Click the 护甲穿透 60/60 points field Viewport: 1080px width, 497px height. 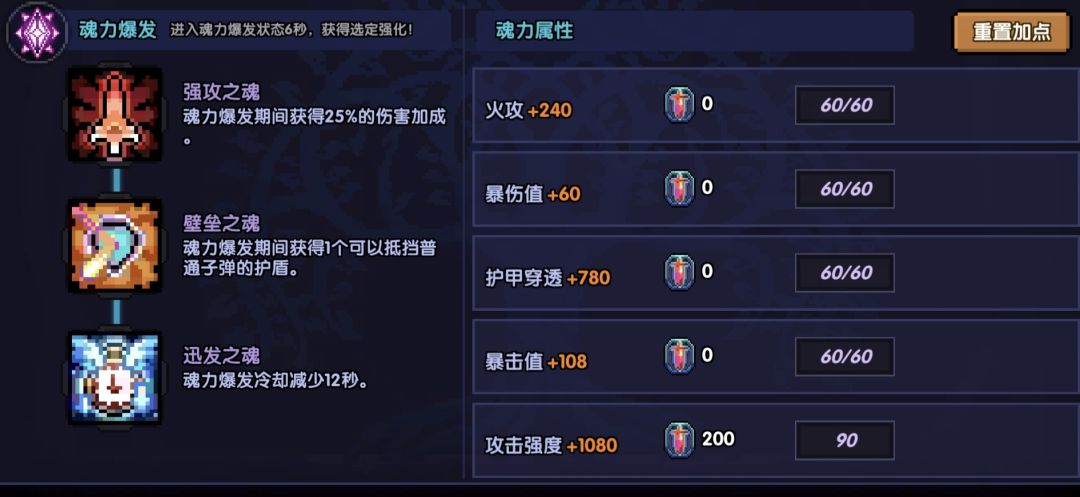coord(845,272)
